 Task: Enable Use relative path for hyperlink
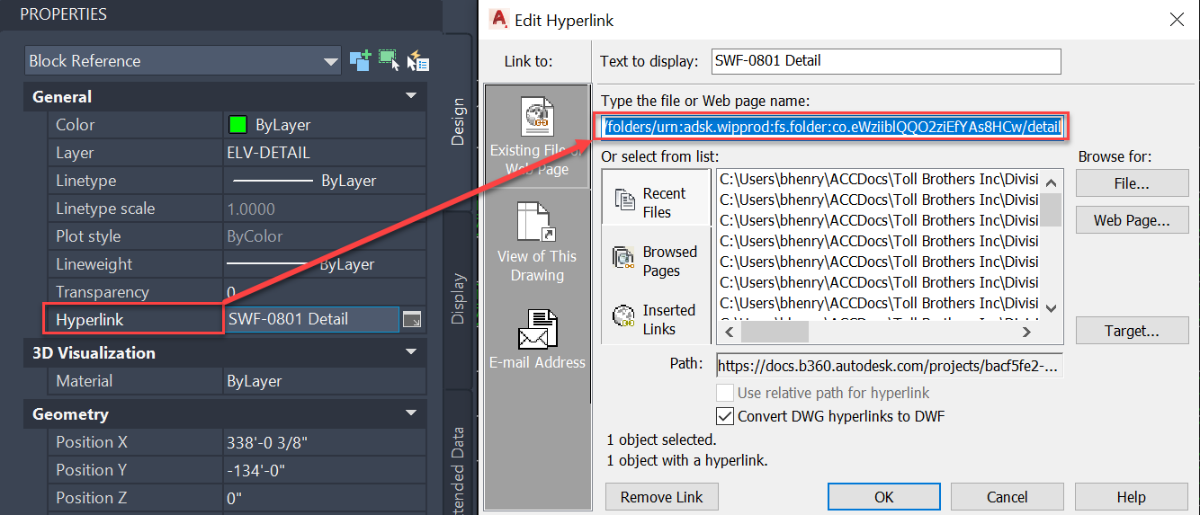tap(726, 393)
